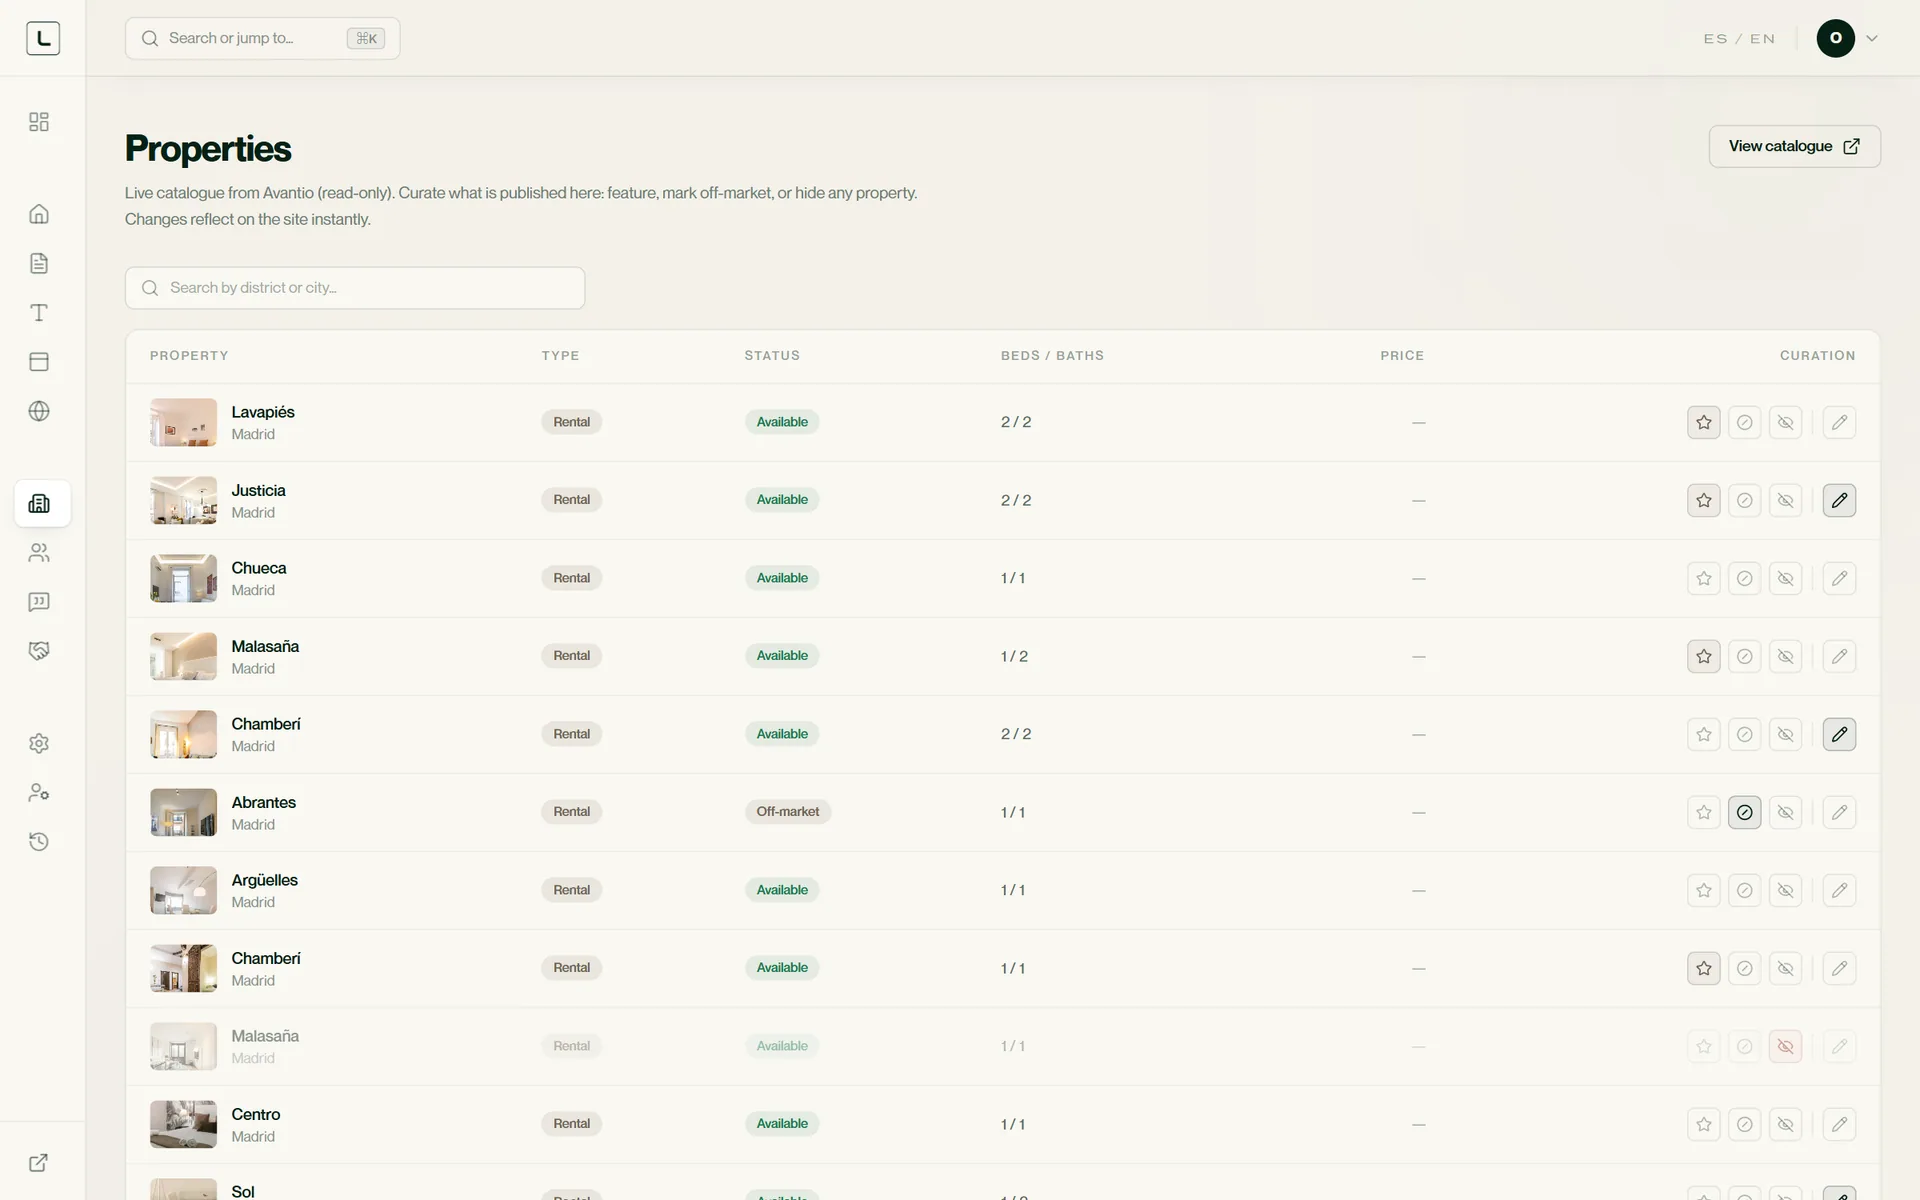
Task: Click the CURATION column header
Action: click(x=1817, y=356)
